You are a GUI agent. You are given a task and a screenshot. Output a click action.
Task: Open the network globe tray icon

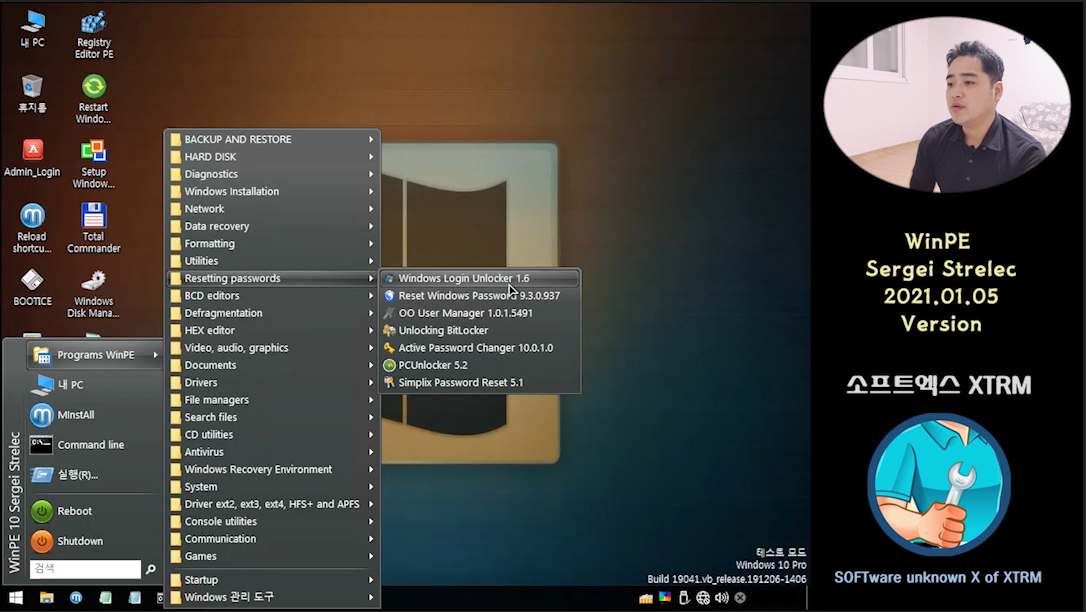coord(703,597)
